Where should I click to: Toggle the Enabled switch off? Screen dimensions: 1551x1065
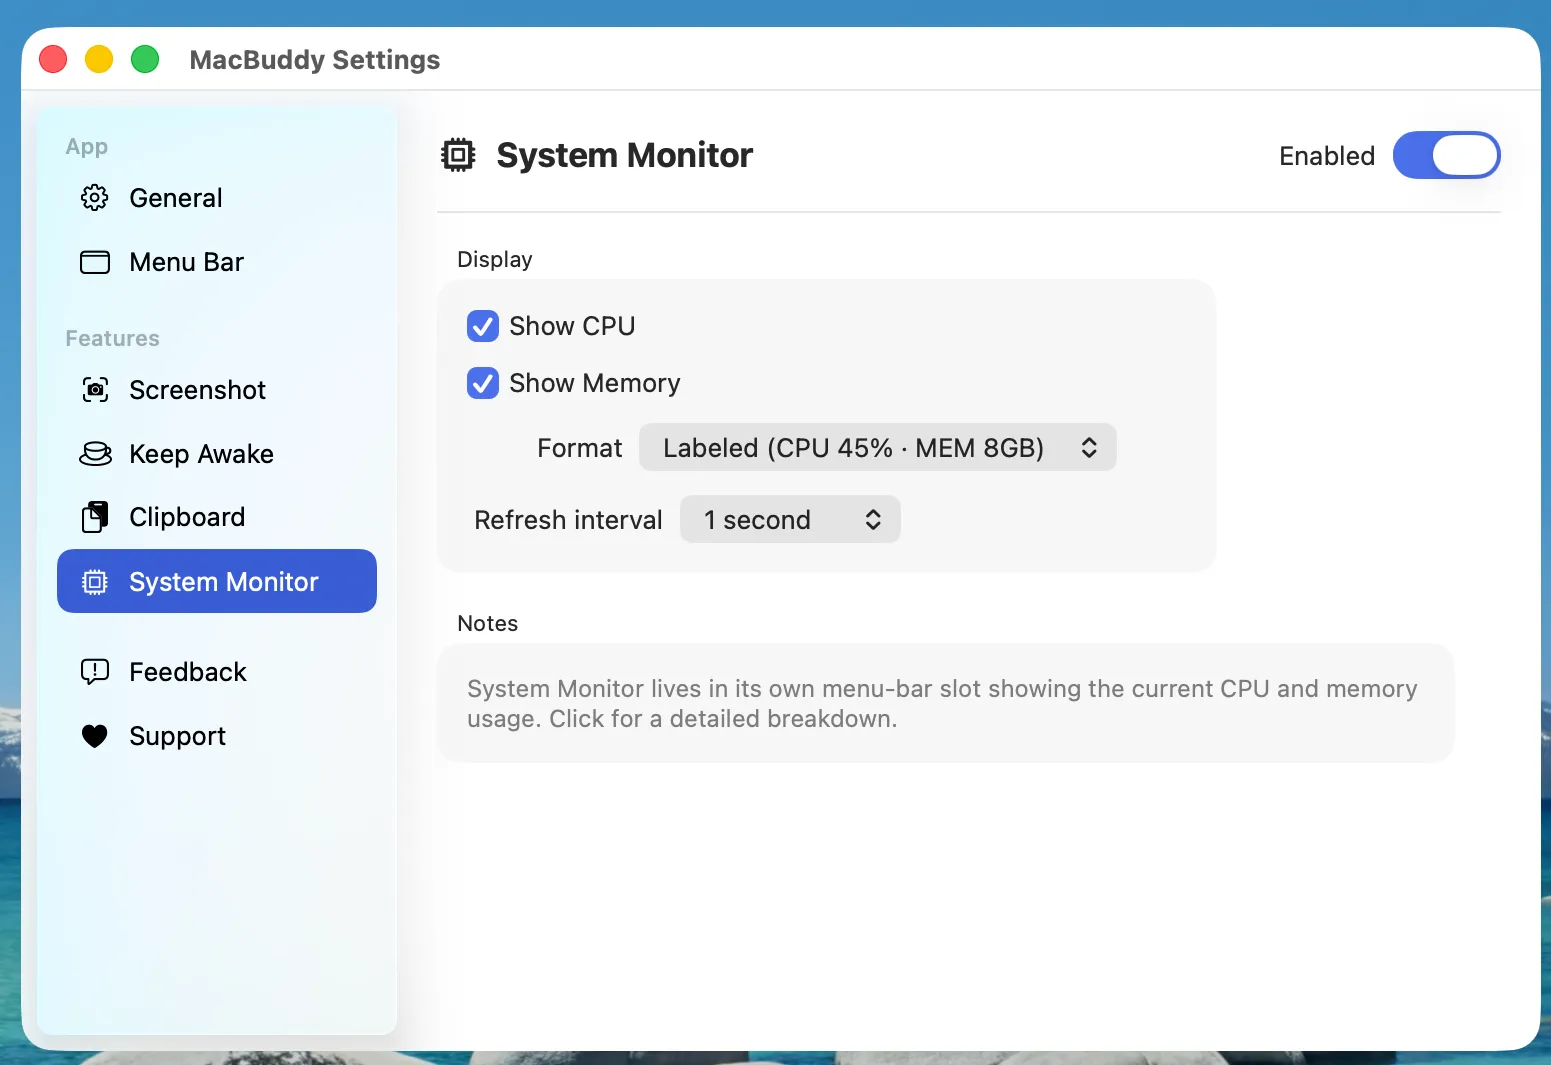point(1446,155)
